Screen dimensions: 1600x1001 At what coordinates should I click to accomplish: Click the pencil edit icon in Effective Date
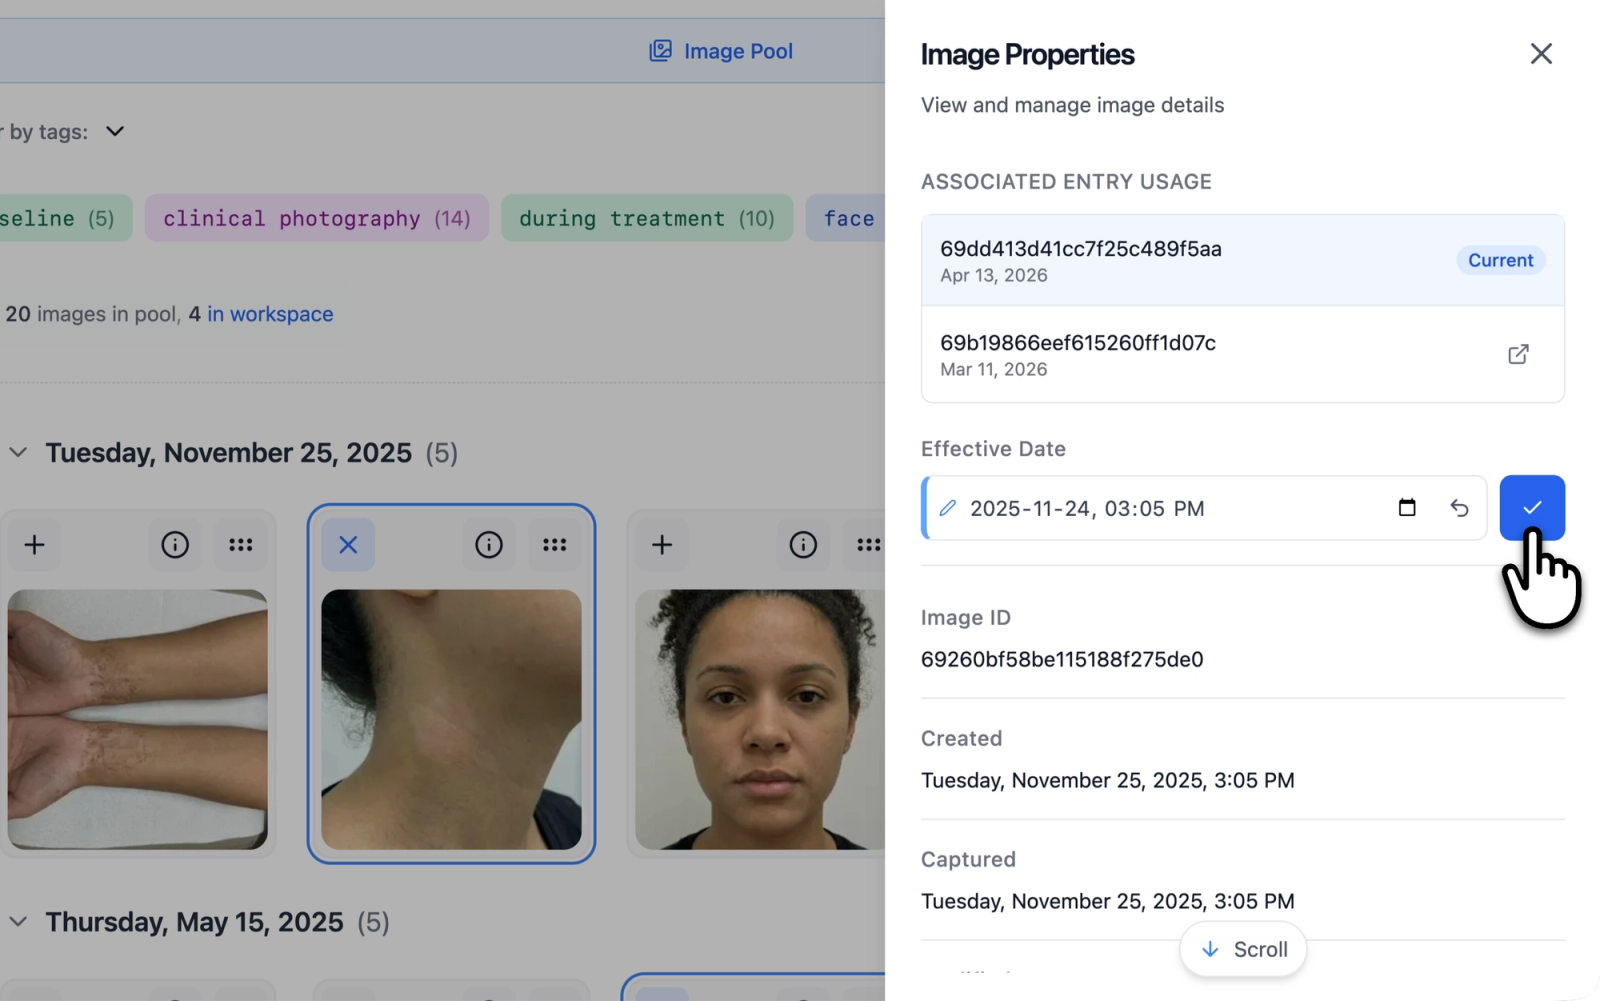948,508
